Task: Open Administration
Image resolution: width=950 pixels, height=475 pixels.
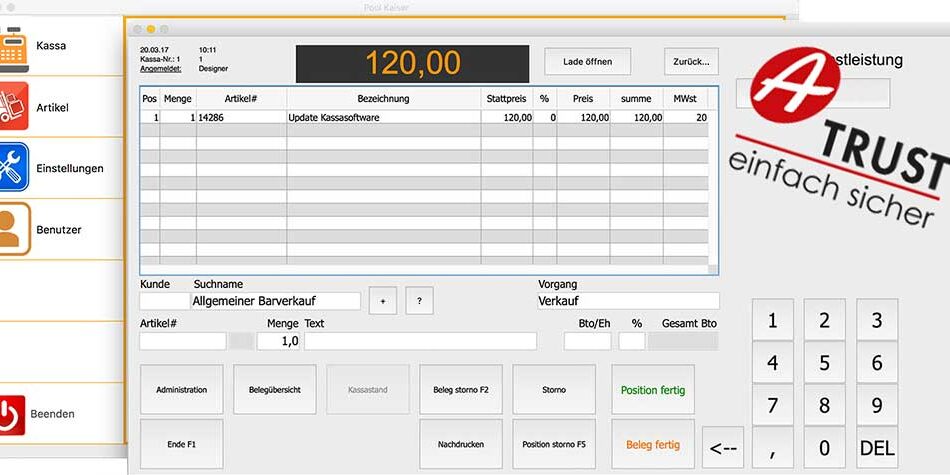Action: point(182,390)
